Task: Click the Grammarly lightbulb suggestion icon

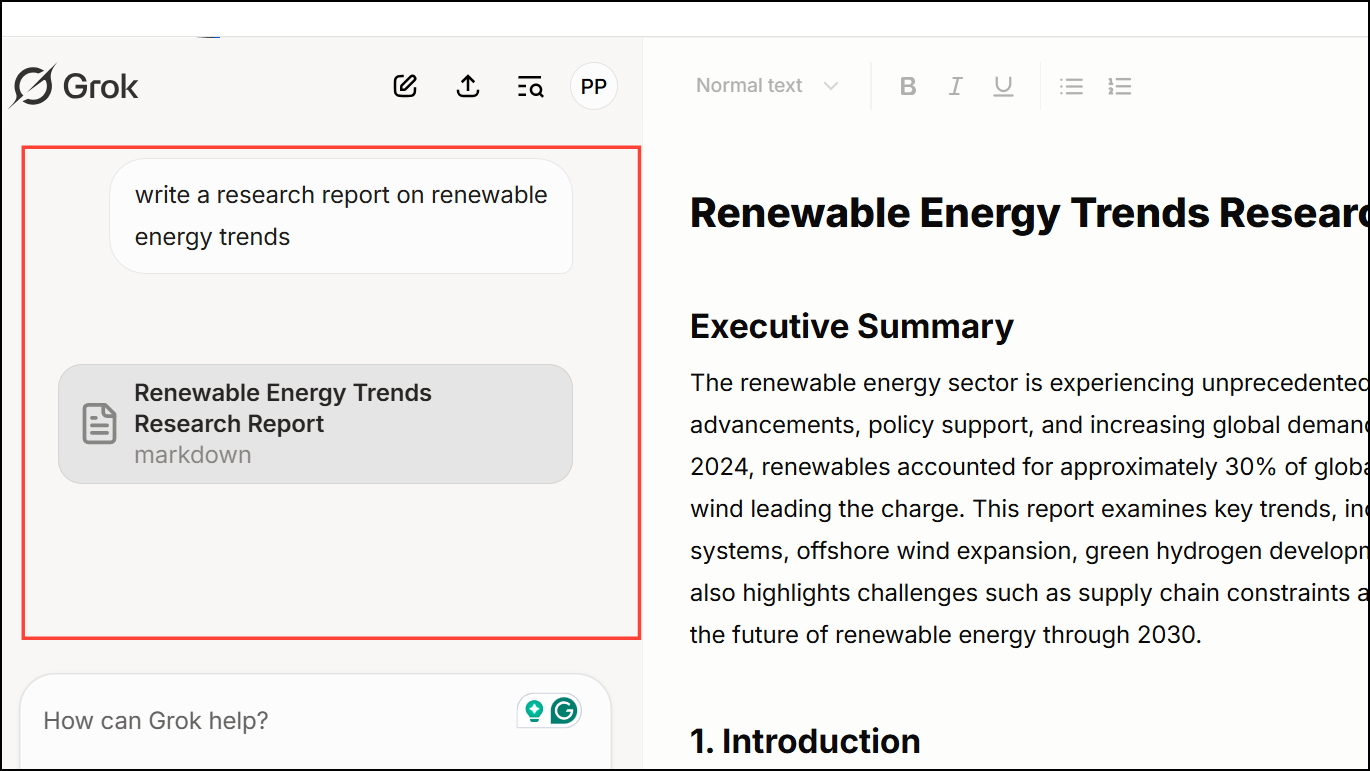Action: coord(535,711)
